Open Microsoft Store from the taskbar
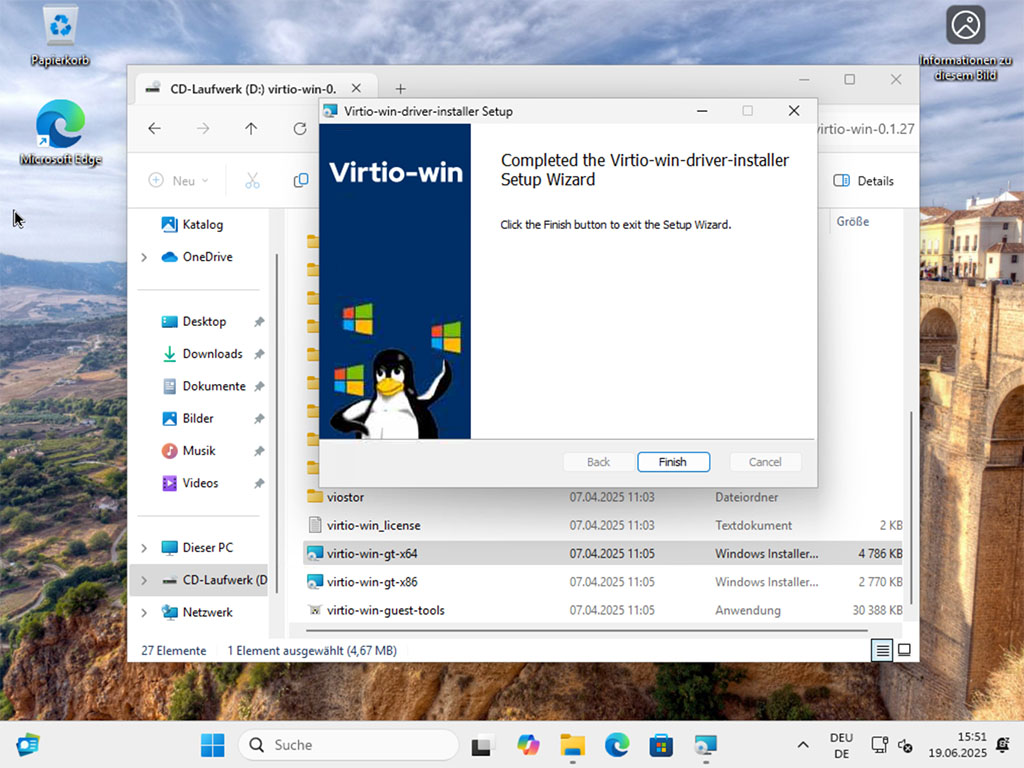The height and width of the screenshot is (768, 1024). pyautogui.click(x=661, y=745)
